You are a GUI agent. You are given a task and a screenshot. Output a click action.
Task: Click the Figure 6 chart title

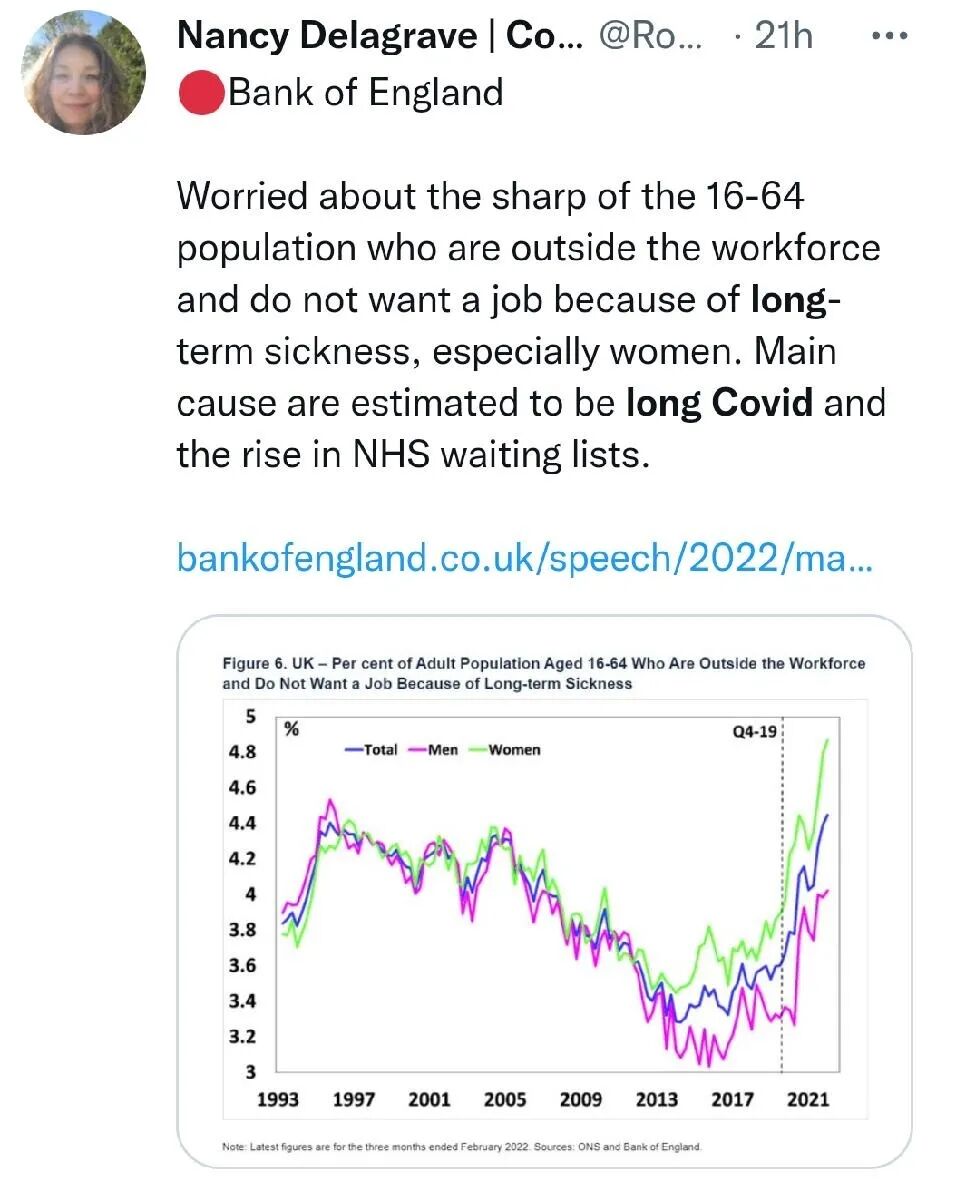[544, 673]
